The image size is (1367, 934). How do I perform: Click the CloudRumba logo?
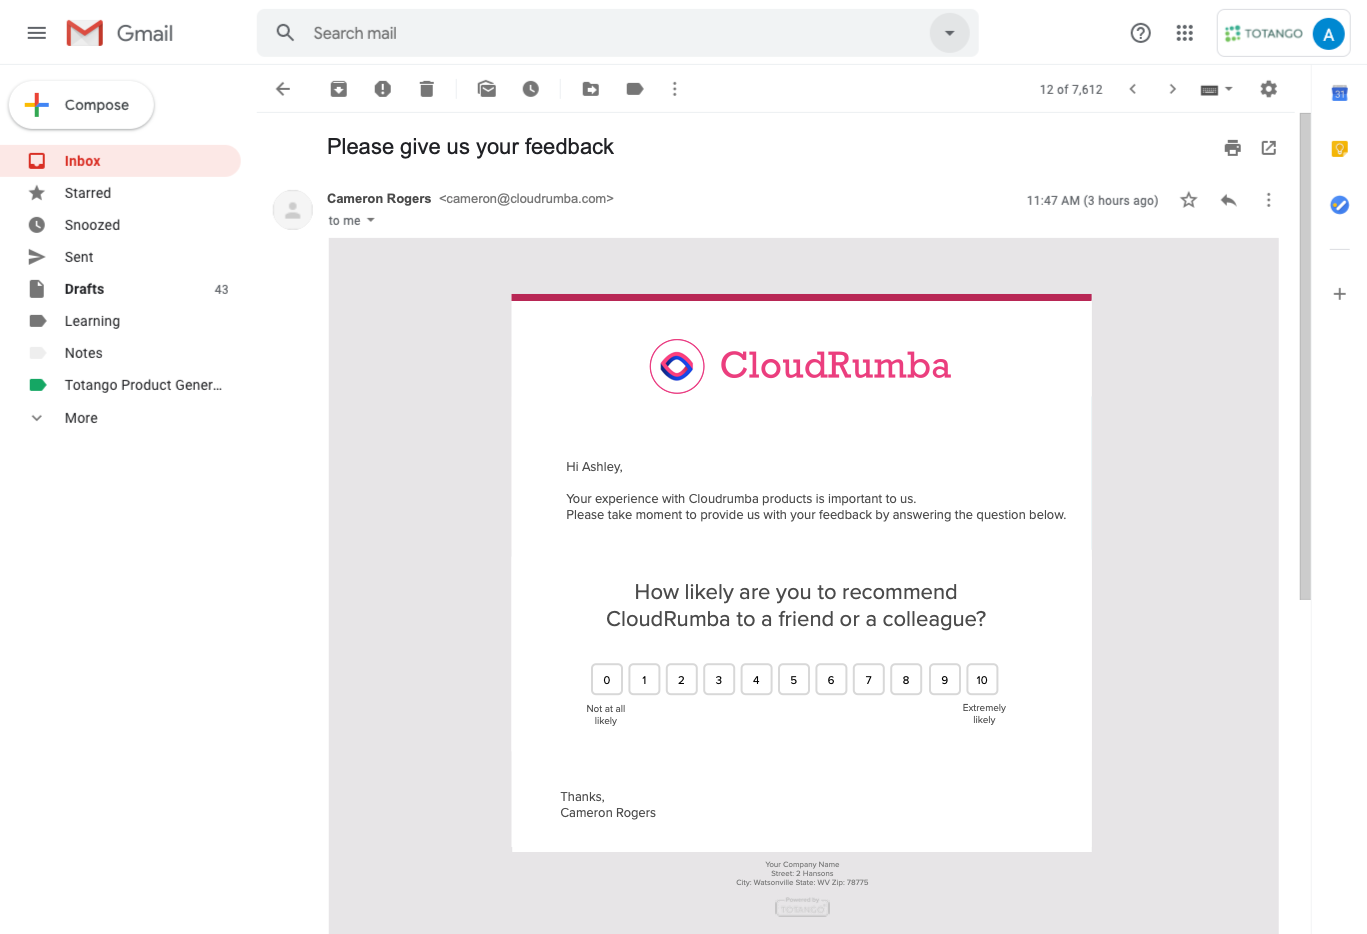[x=800, y=366]
